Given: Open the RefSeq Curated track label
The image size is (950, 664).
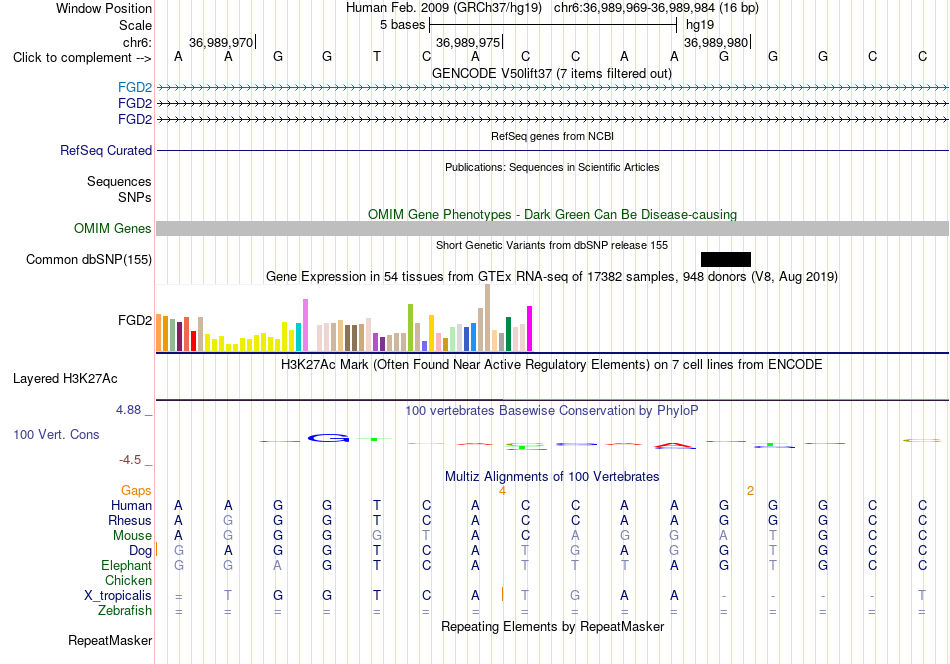Looking at the screenshot, I should coord(105,150).
